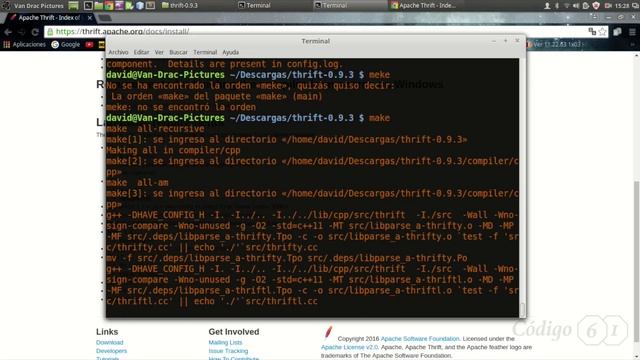Focus the Chrome address bar URL
This screenshot has height=360, width=640.
pyautogui.click(x=122, y=31)
